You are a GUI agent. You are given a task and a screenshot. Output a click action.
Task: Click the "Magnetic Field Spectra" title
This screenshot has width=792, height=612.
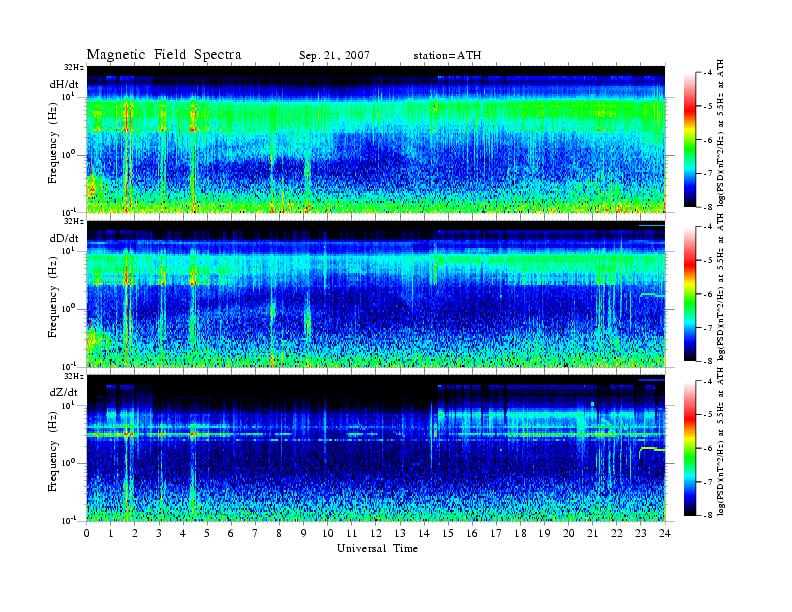tap(164, 55)
